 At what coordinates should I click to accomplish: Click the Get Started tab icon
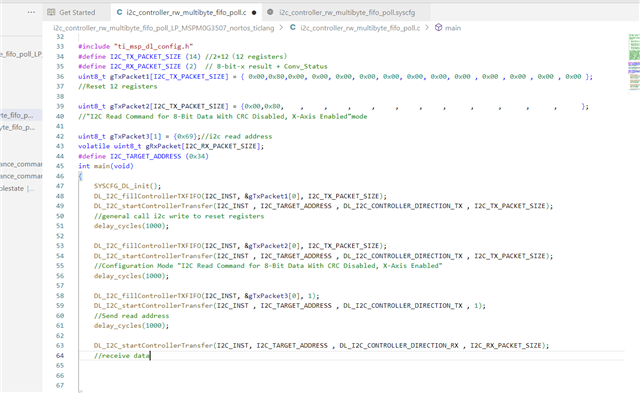click(x=51, y=12)
